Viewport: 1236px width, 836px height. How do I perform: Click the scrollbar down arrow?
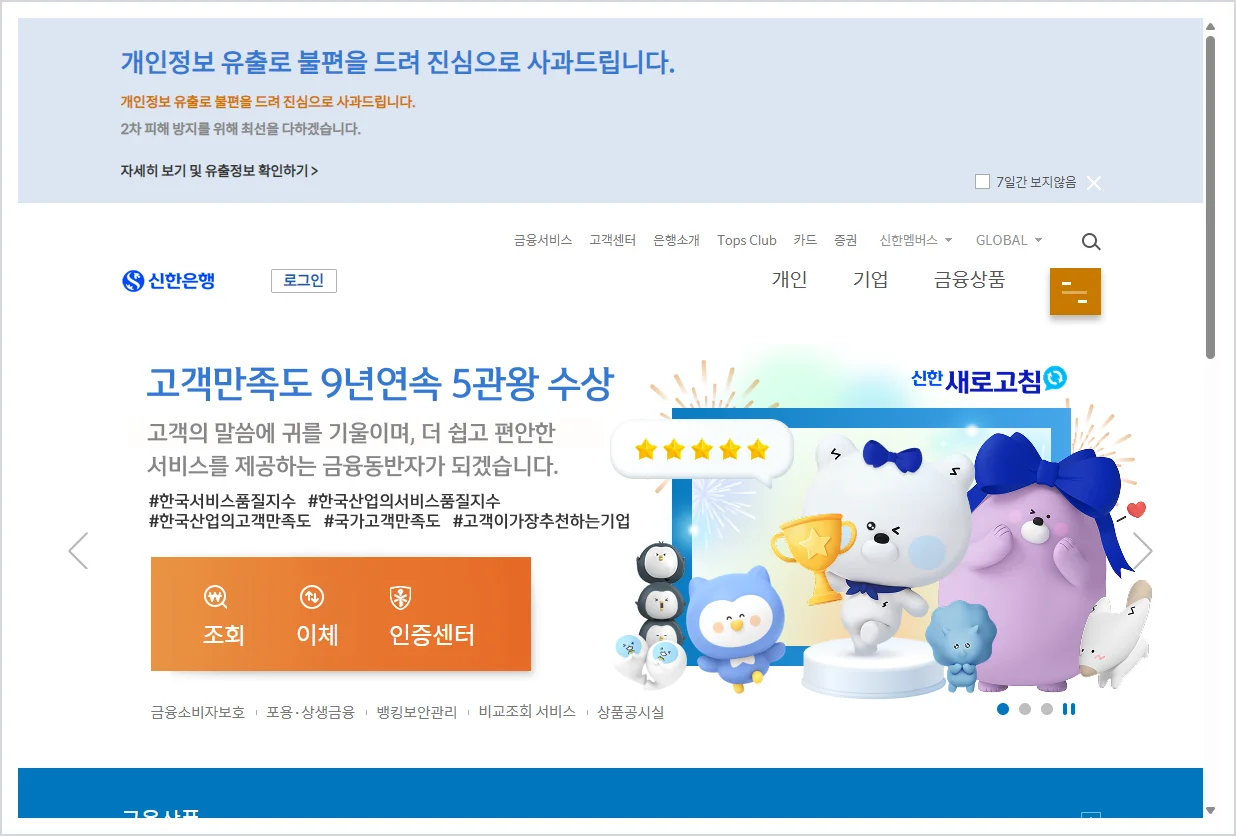1210,810
